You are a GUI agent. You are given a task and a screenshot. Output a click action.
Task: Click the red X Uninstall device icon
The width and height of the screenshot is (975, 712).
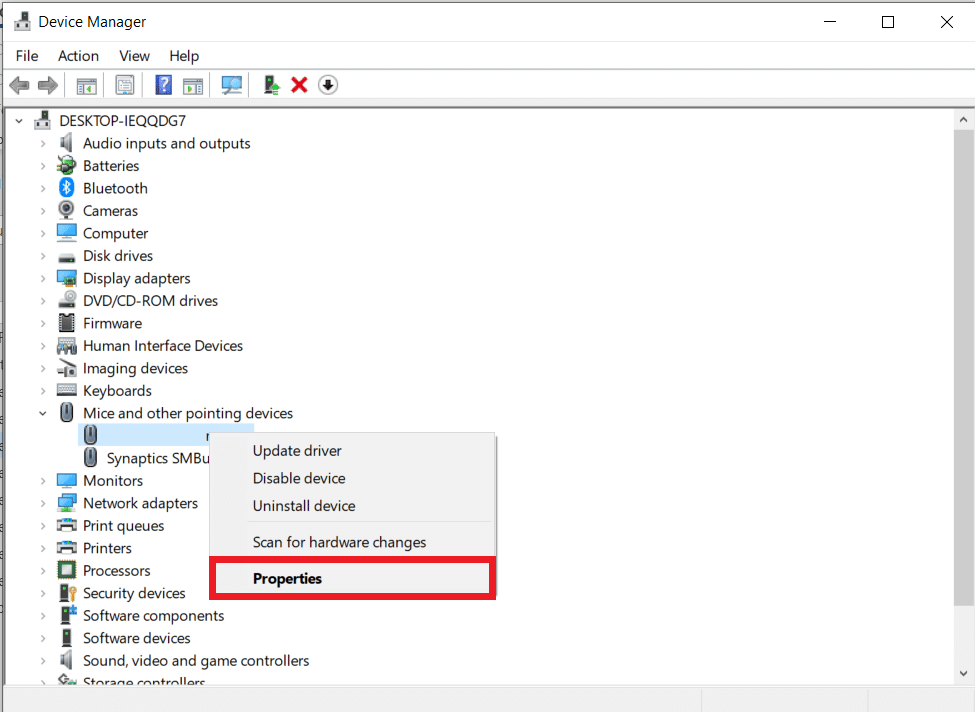(299, 85)
